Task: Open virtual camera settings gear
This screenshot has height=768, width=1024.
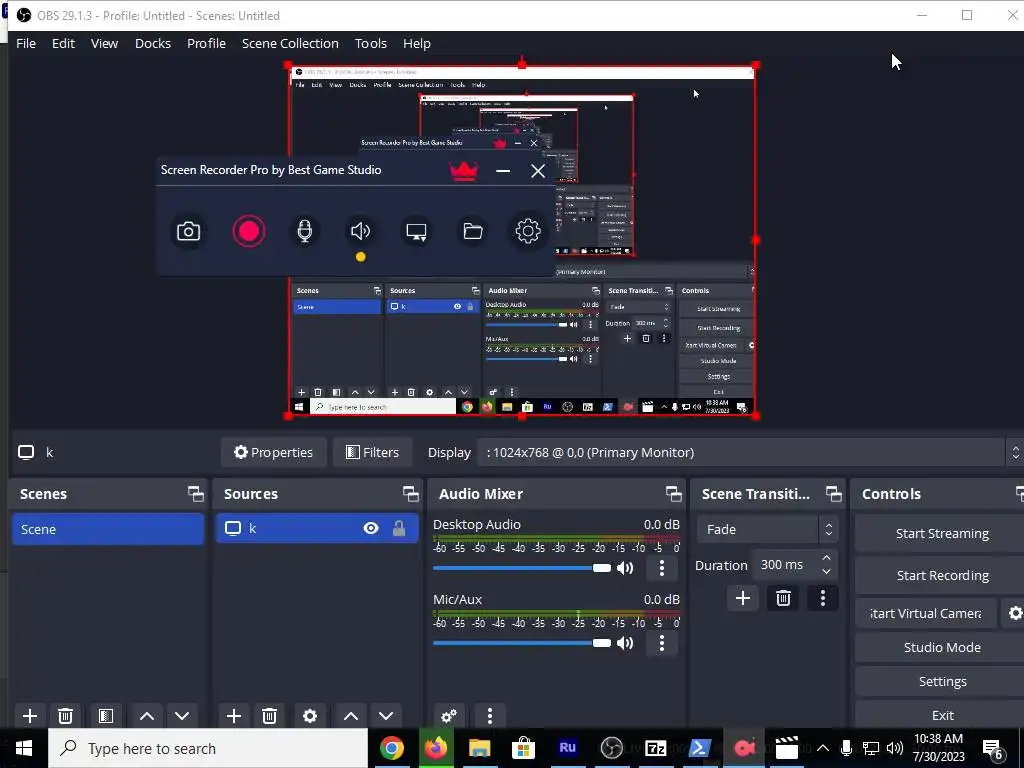Action: coord(1014,613)
